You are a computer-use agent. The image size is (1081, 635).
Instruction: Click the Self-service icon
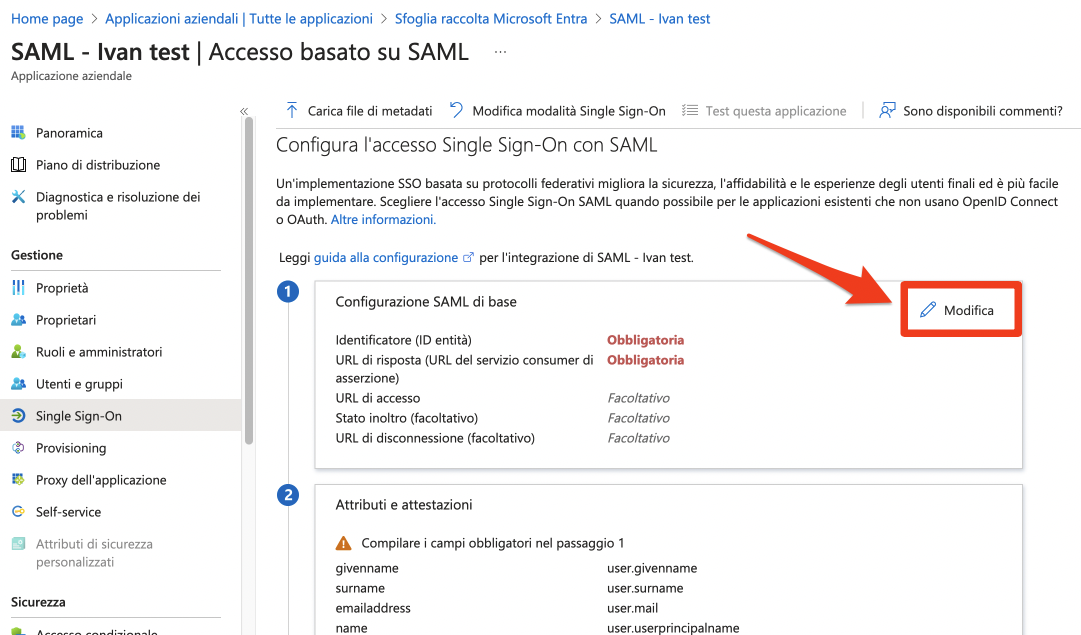[x=18, y=512]
